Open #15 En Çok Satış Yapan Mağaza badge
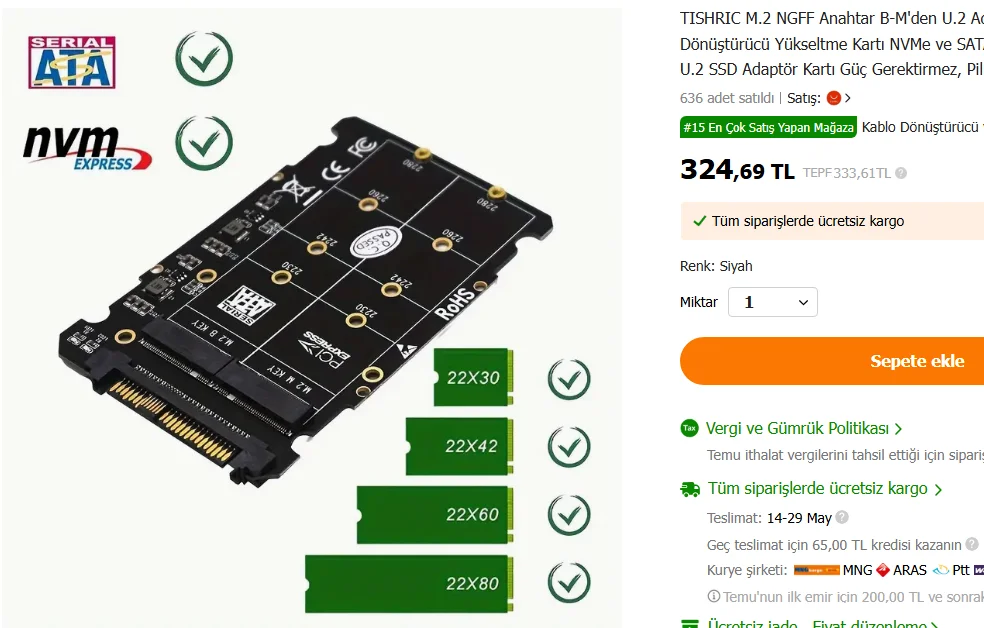 point(768,127)
